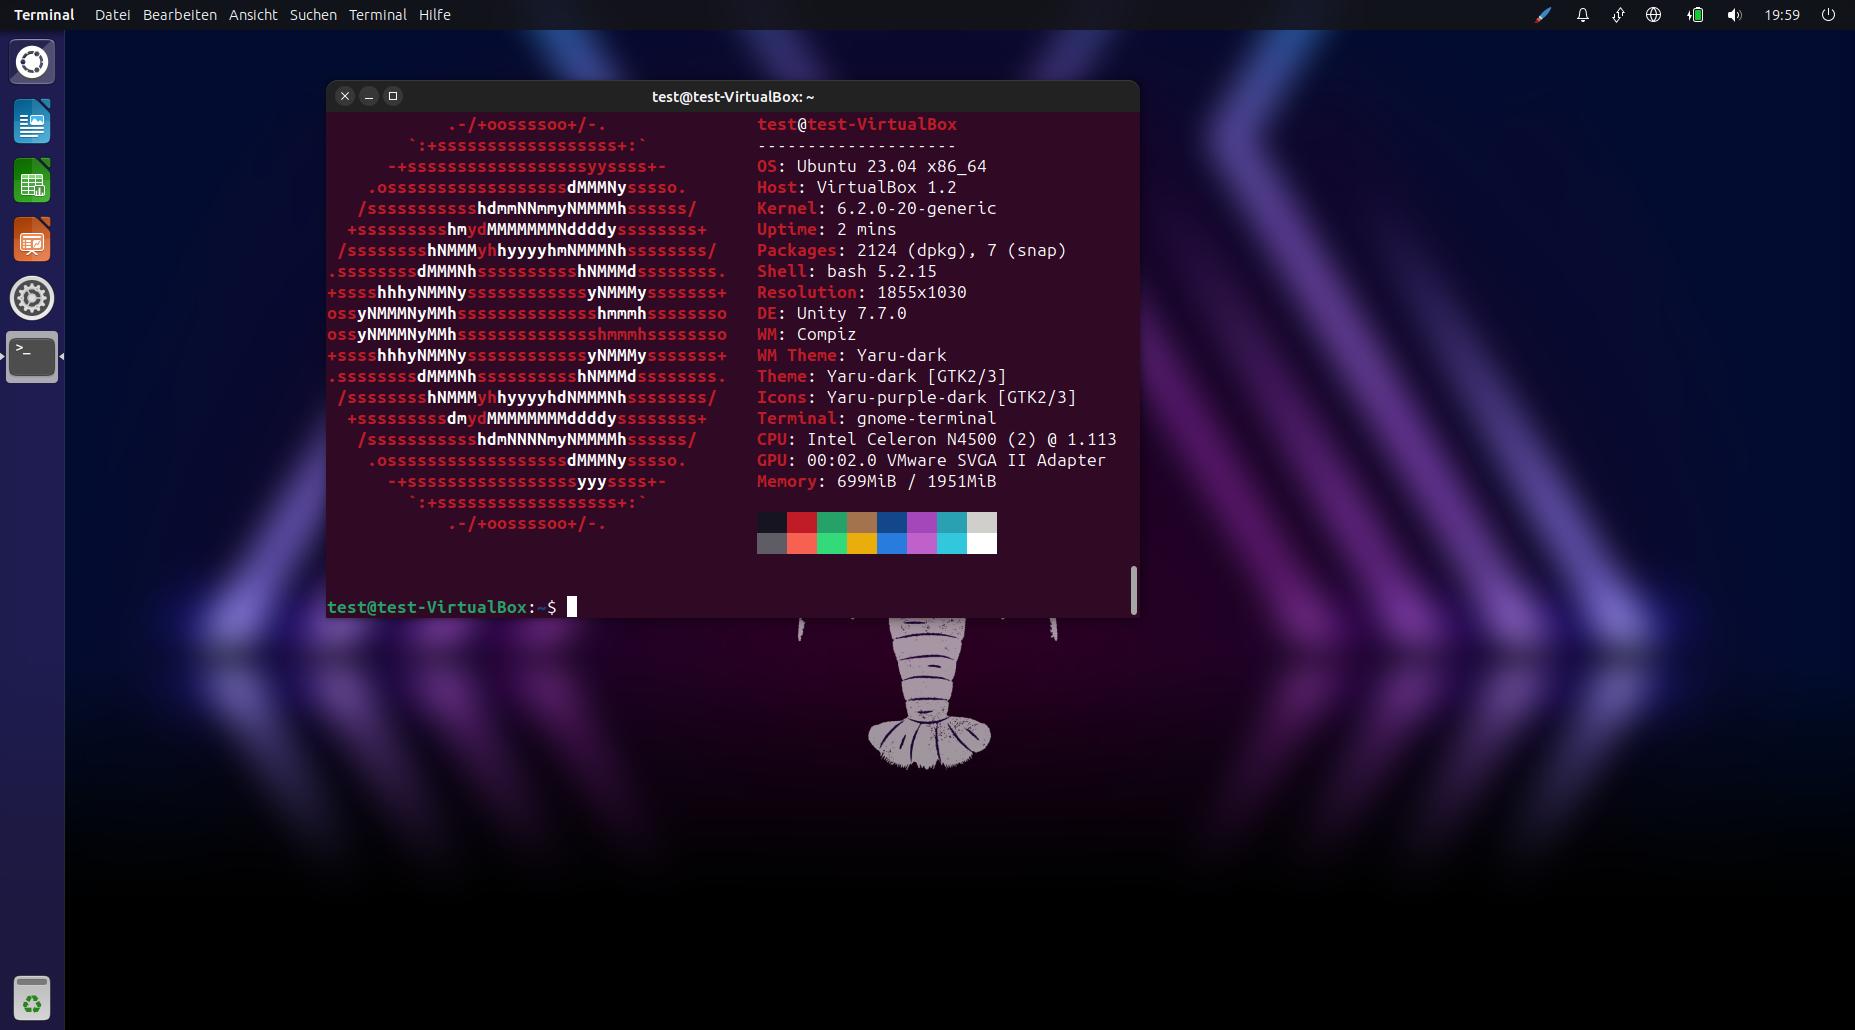Click the 19:59 clock in panel
This screenshot has height=1030, width=1855.
tap(1782, 15)
